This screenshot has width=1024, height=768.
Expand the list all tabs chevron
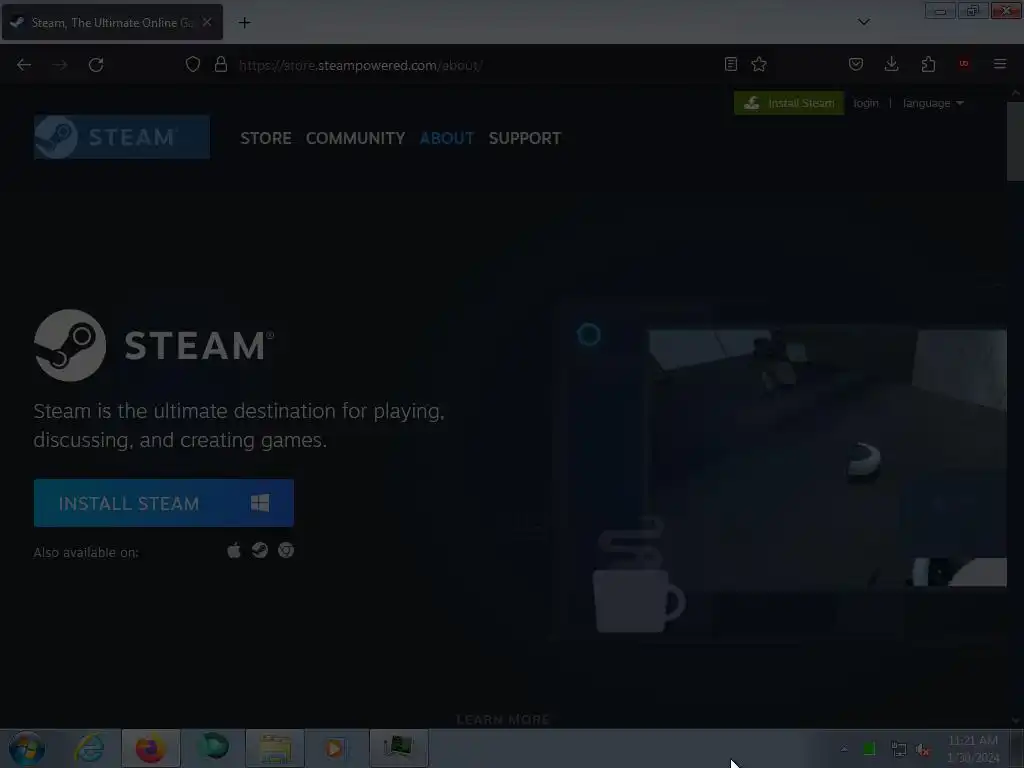point(863,22)
